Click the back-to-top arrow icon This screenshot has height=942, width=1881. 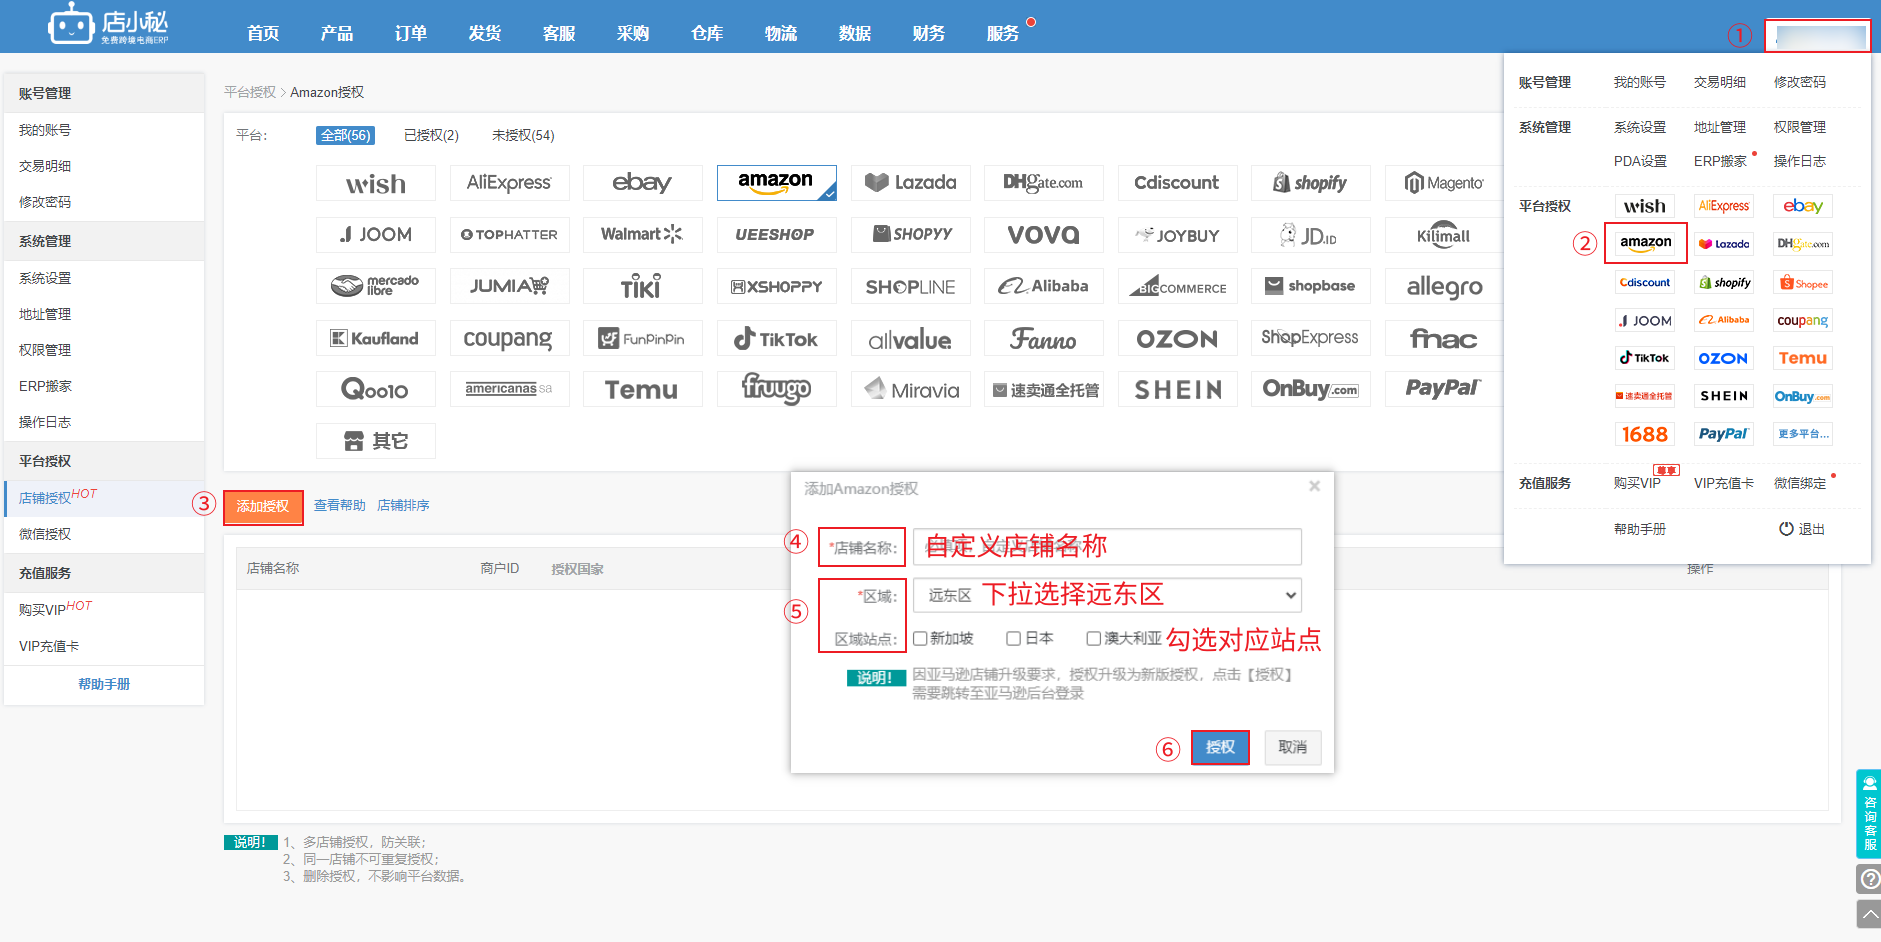pyautogui.click(x=1869, y=914)
